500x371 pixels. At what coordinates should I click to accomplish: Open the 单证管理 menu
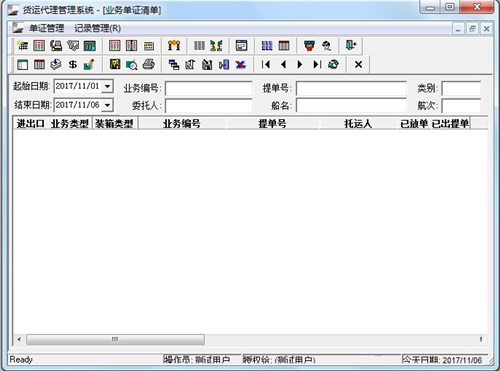(x=46, y=28)
